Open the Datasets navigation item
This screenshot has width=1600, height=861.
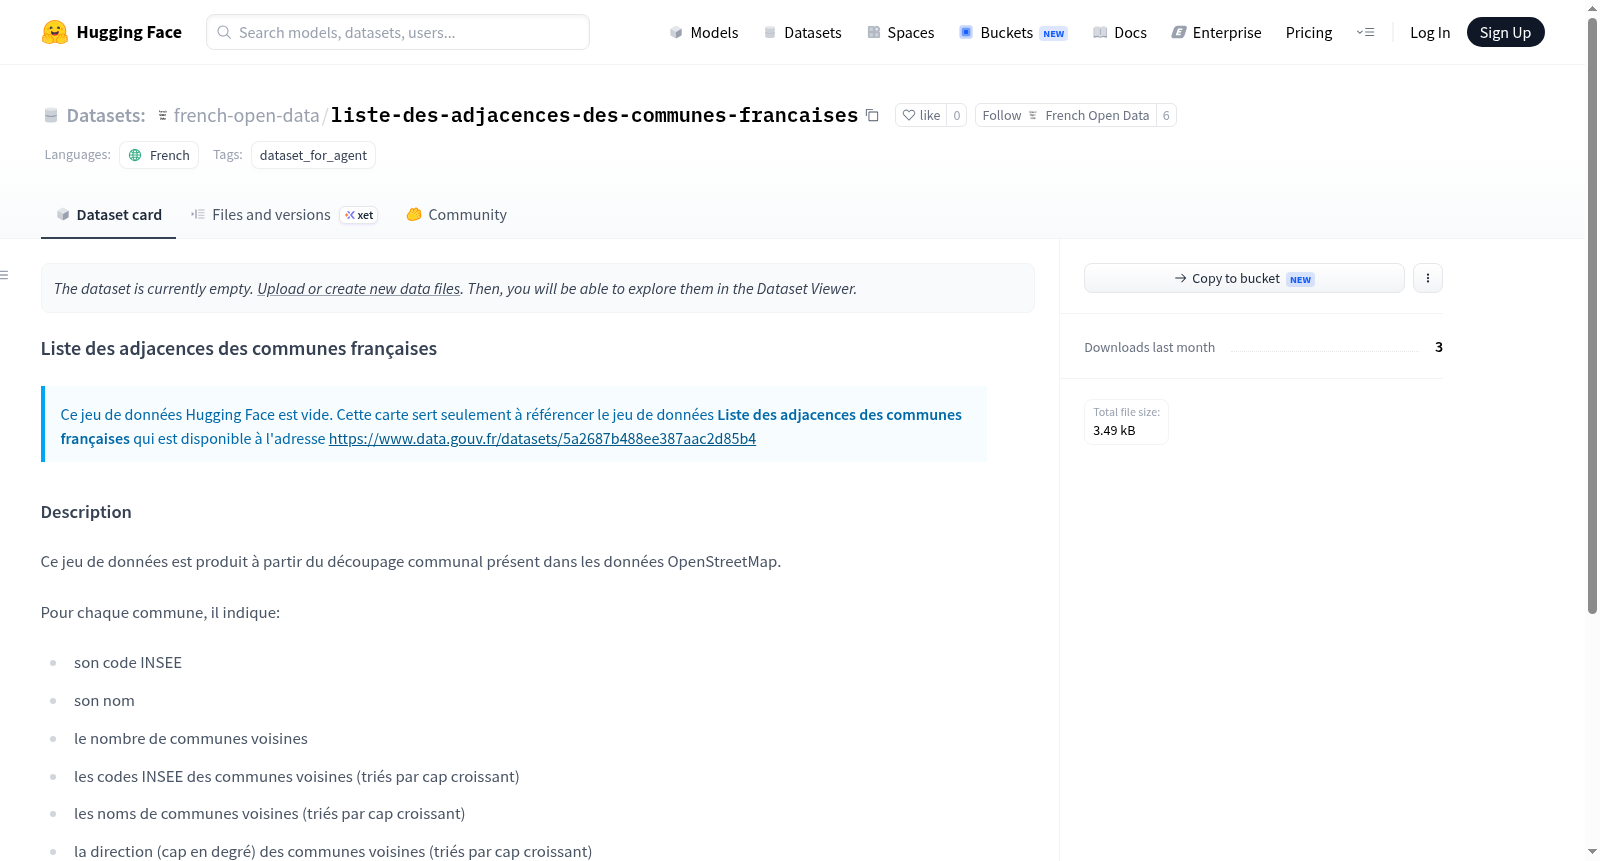point(802,32)
